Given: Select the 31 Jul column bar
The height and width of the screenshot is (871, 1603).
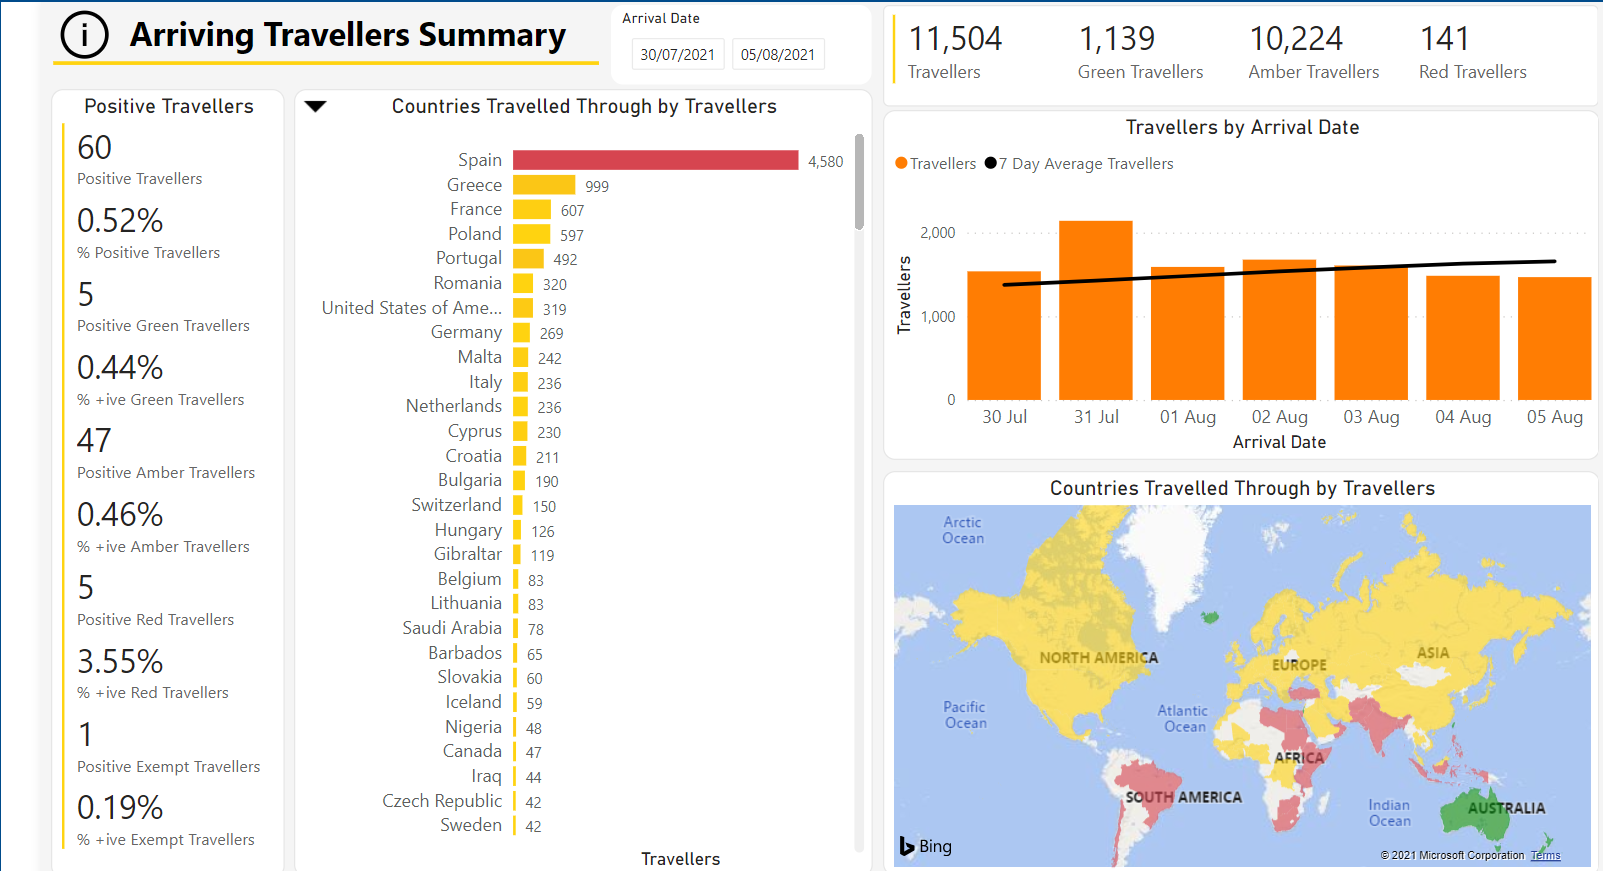Looking at the screenshot, I should pos(1096,310).
